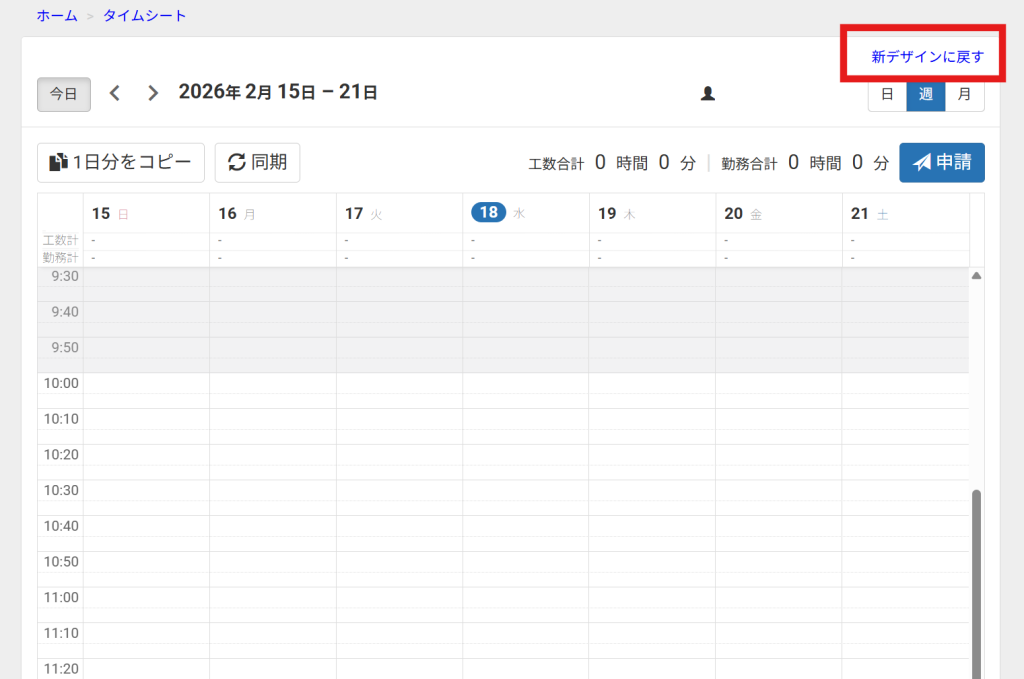The height and width of the screenshot is (679, 1024).
Task: Switch to 日 day view
Action: (x=887, y=94)
